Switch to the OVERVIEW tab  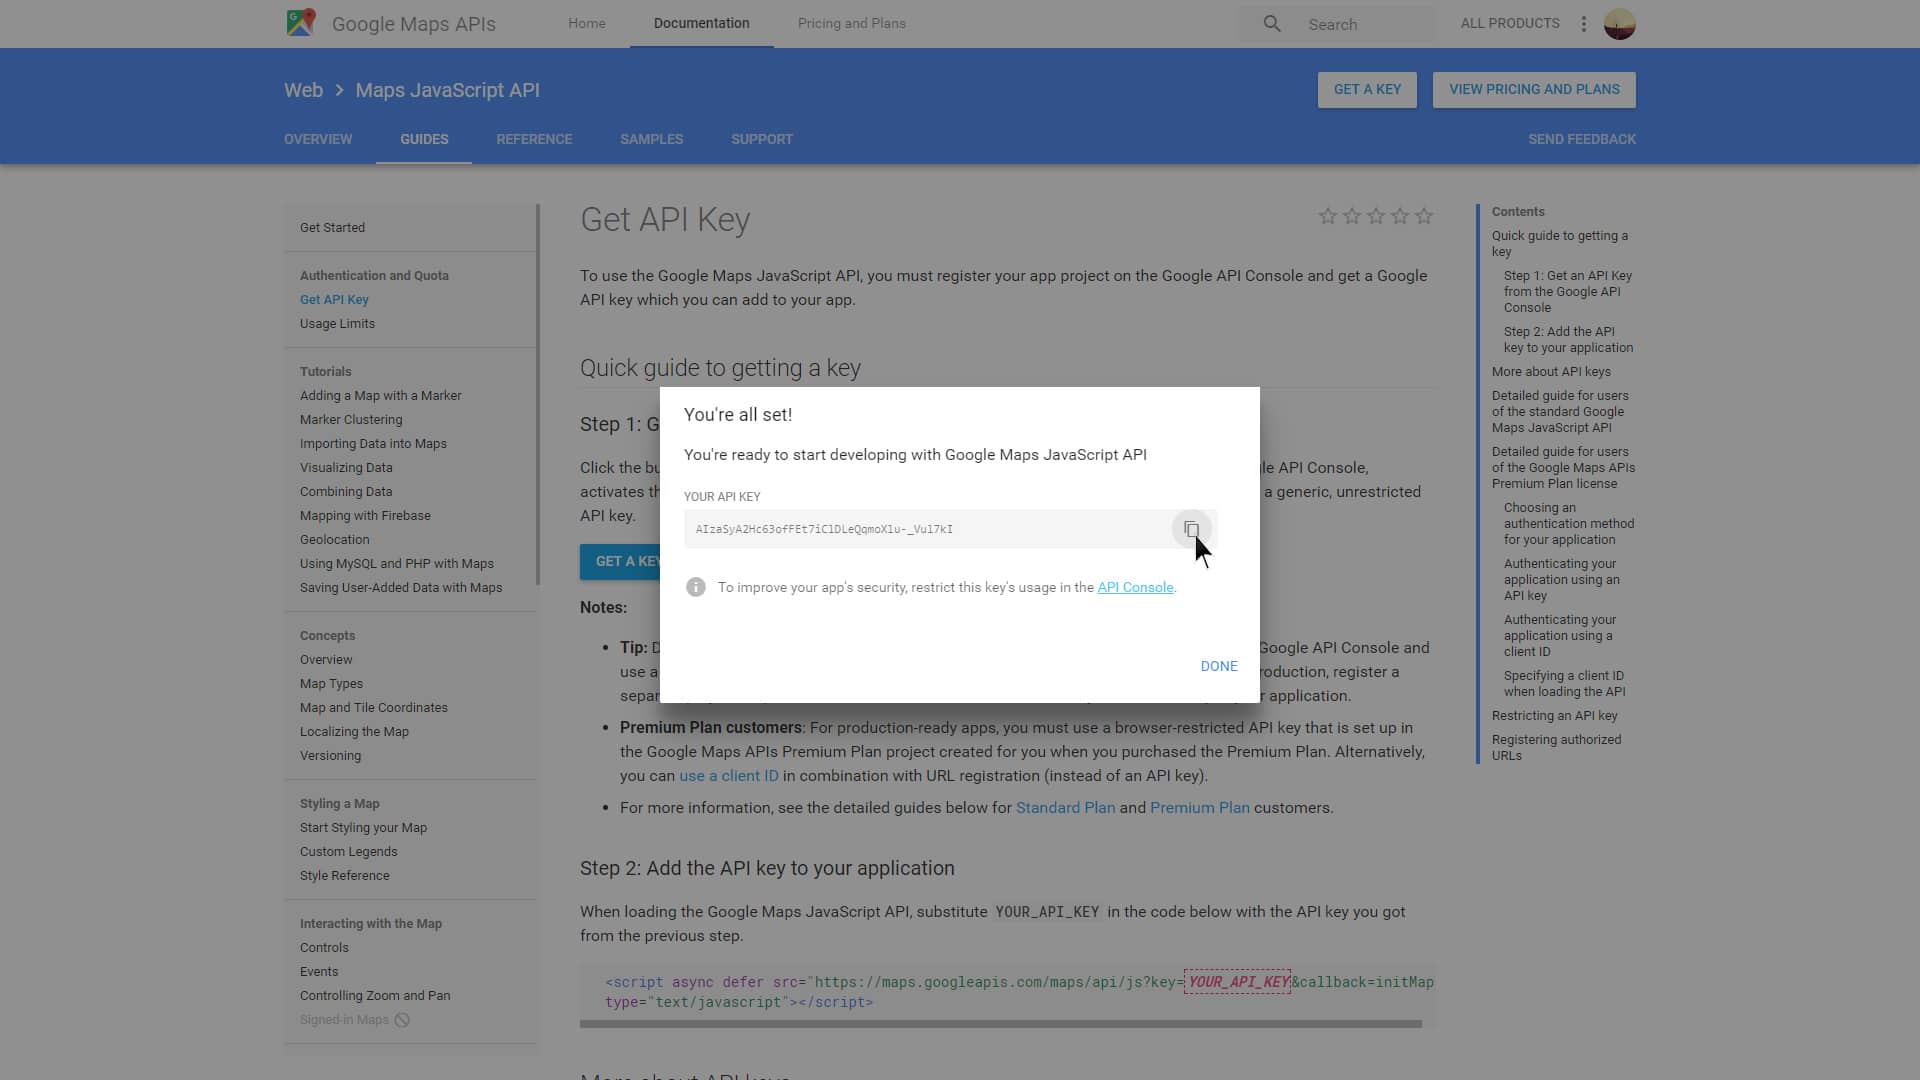click(318, 139)
